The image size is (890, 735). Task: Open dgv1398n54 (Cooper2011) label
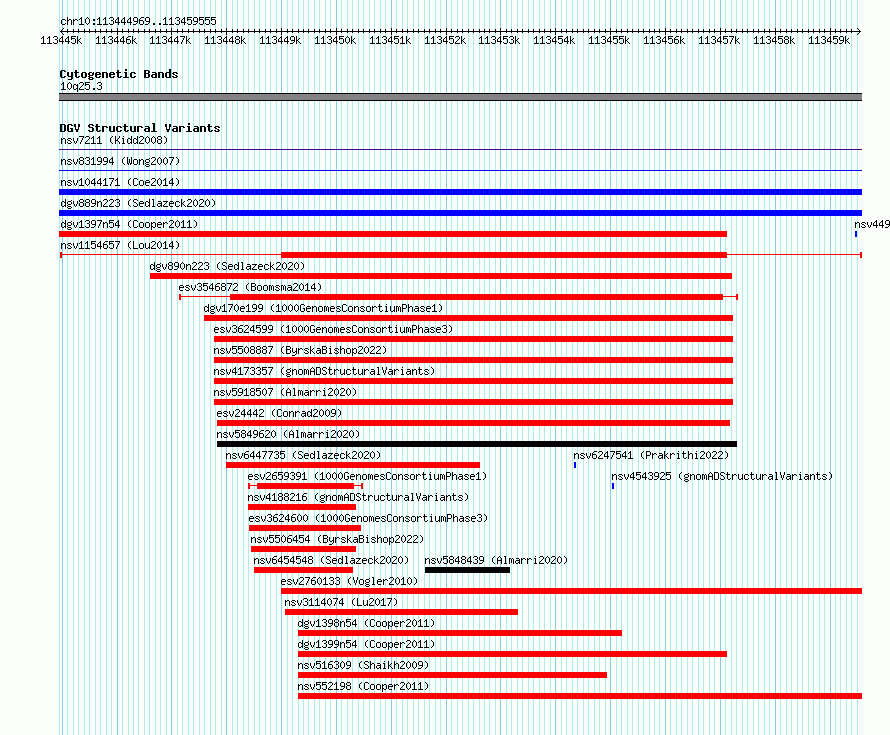pyautogui.click(x=366, y=623)
